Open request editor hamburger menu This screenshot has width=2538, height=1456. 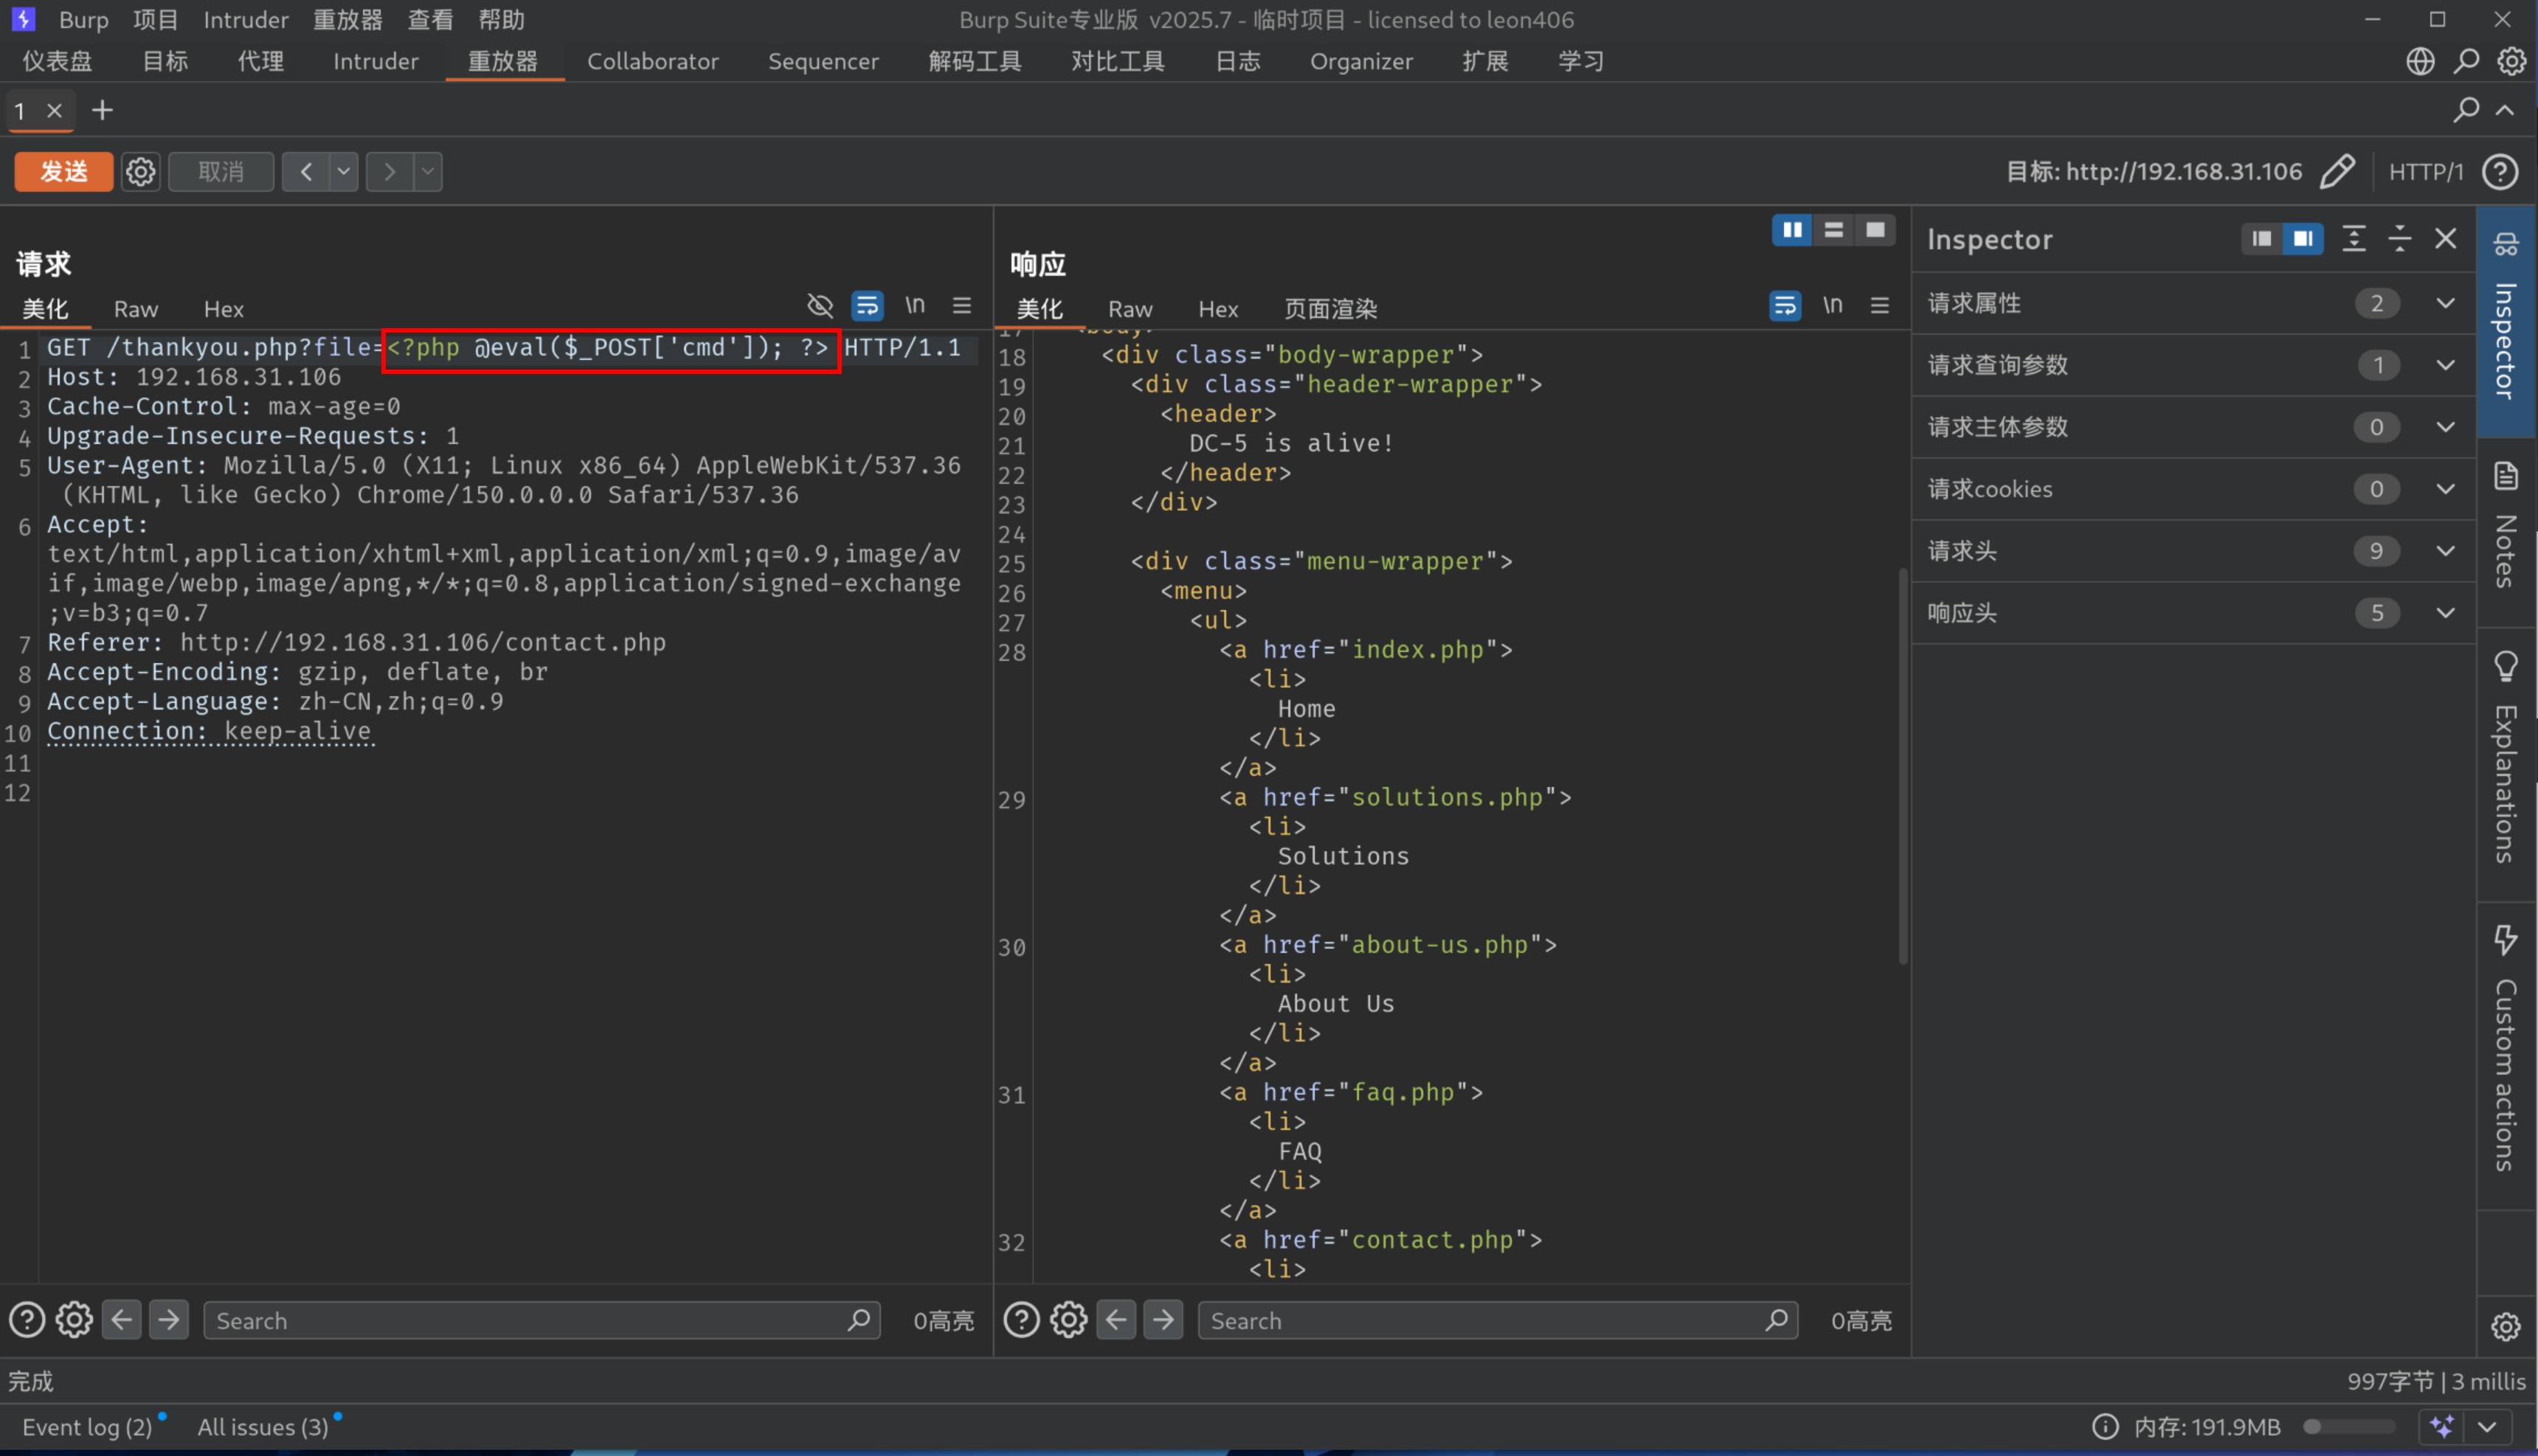961,305
